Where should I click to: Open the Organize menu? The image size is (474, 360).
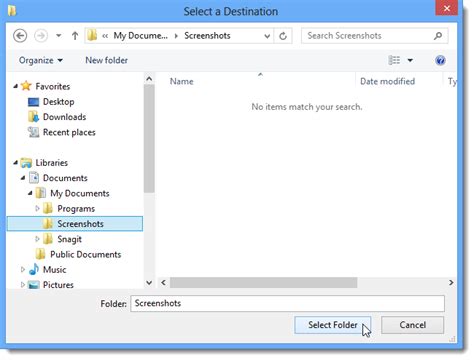click(41, 60)
